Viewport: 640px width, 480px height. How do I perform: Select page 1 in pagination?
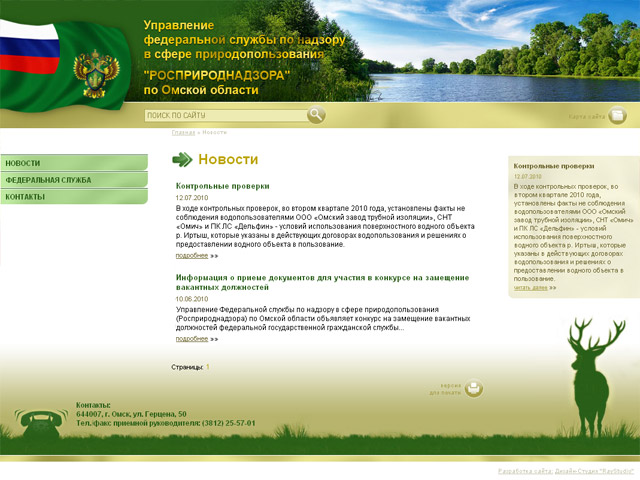(x=207, y=367)
